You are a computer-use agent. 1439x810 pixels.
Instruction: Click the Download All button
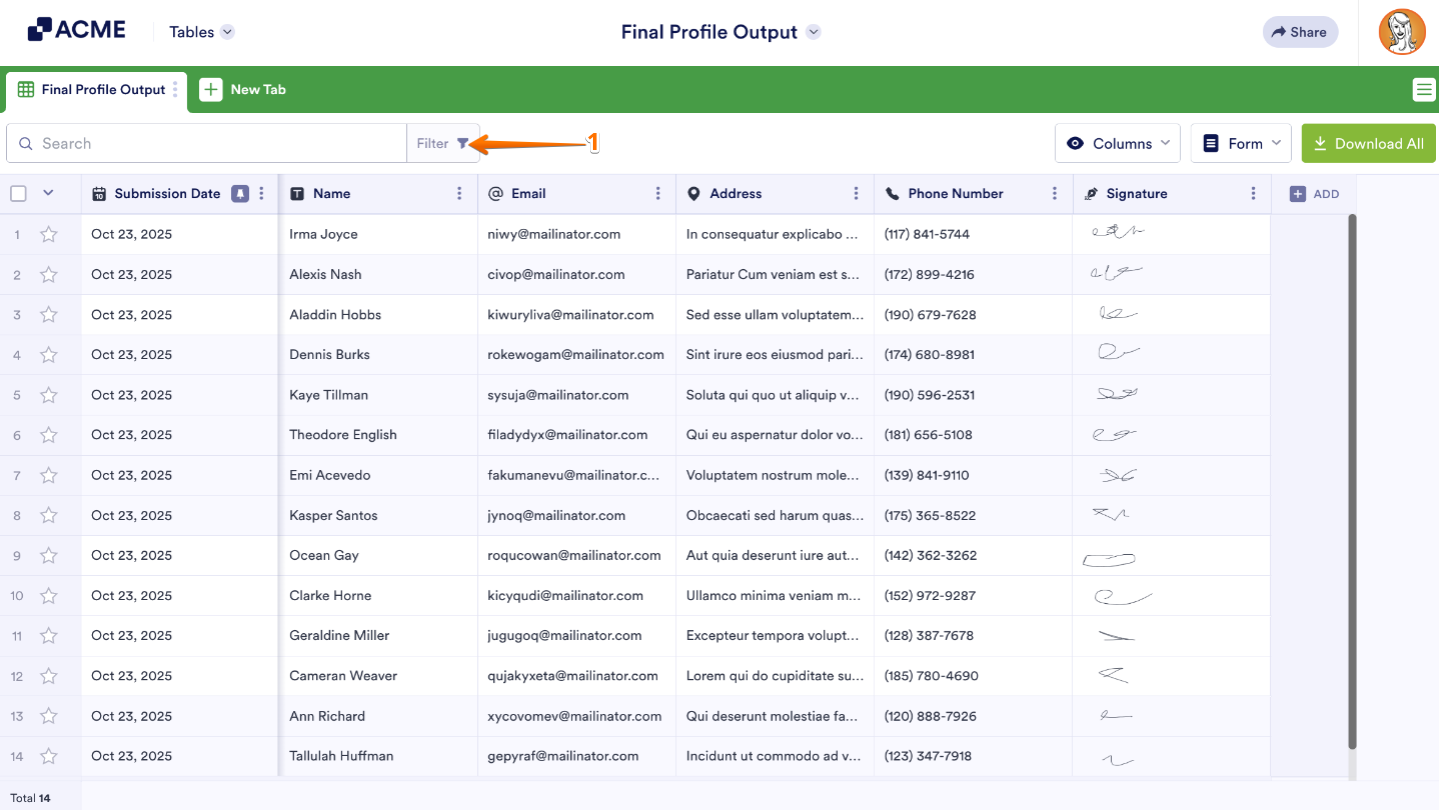(x=1368, y=143)
